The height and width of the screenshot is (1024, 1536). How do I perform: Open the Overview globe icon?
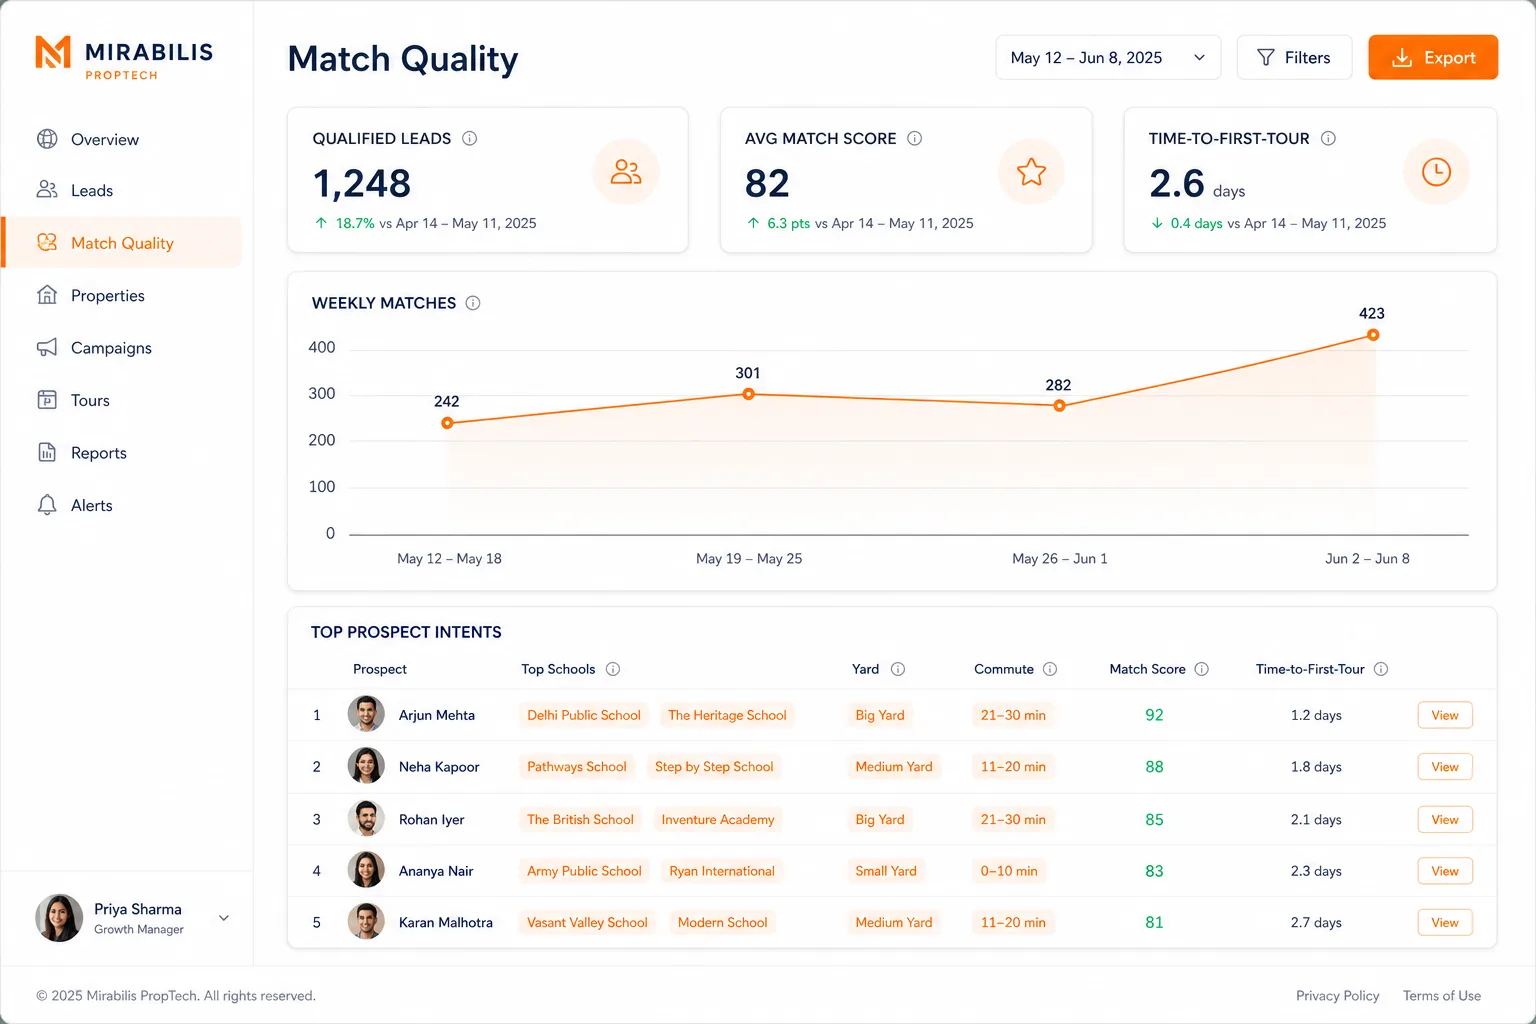(47, 139)
